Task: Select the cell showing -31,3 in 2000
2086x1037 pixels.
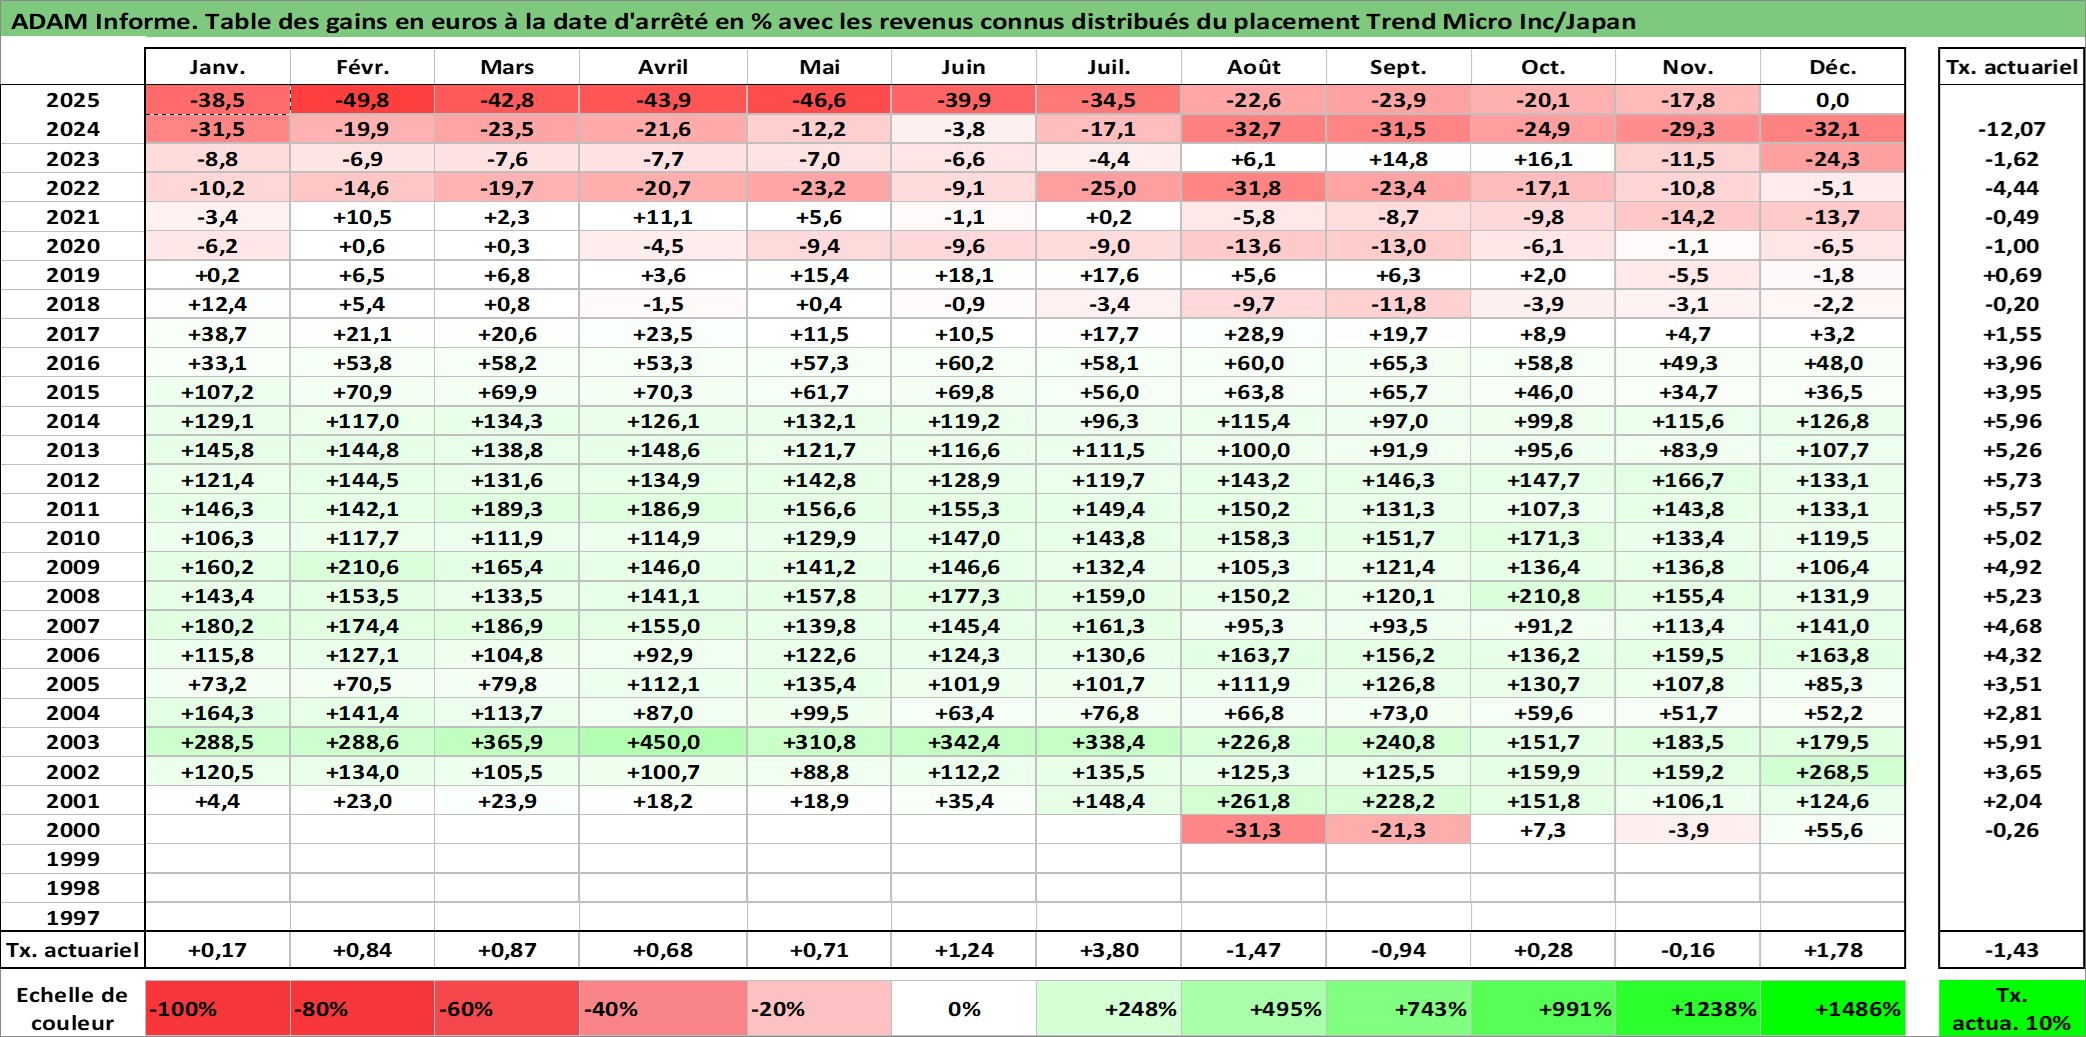Action: (x=1254, y=830)
